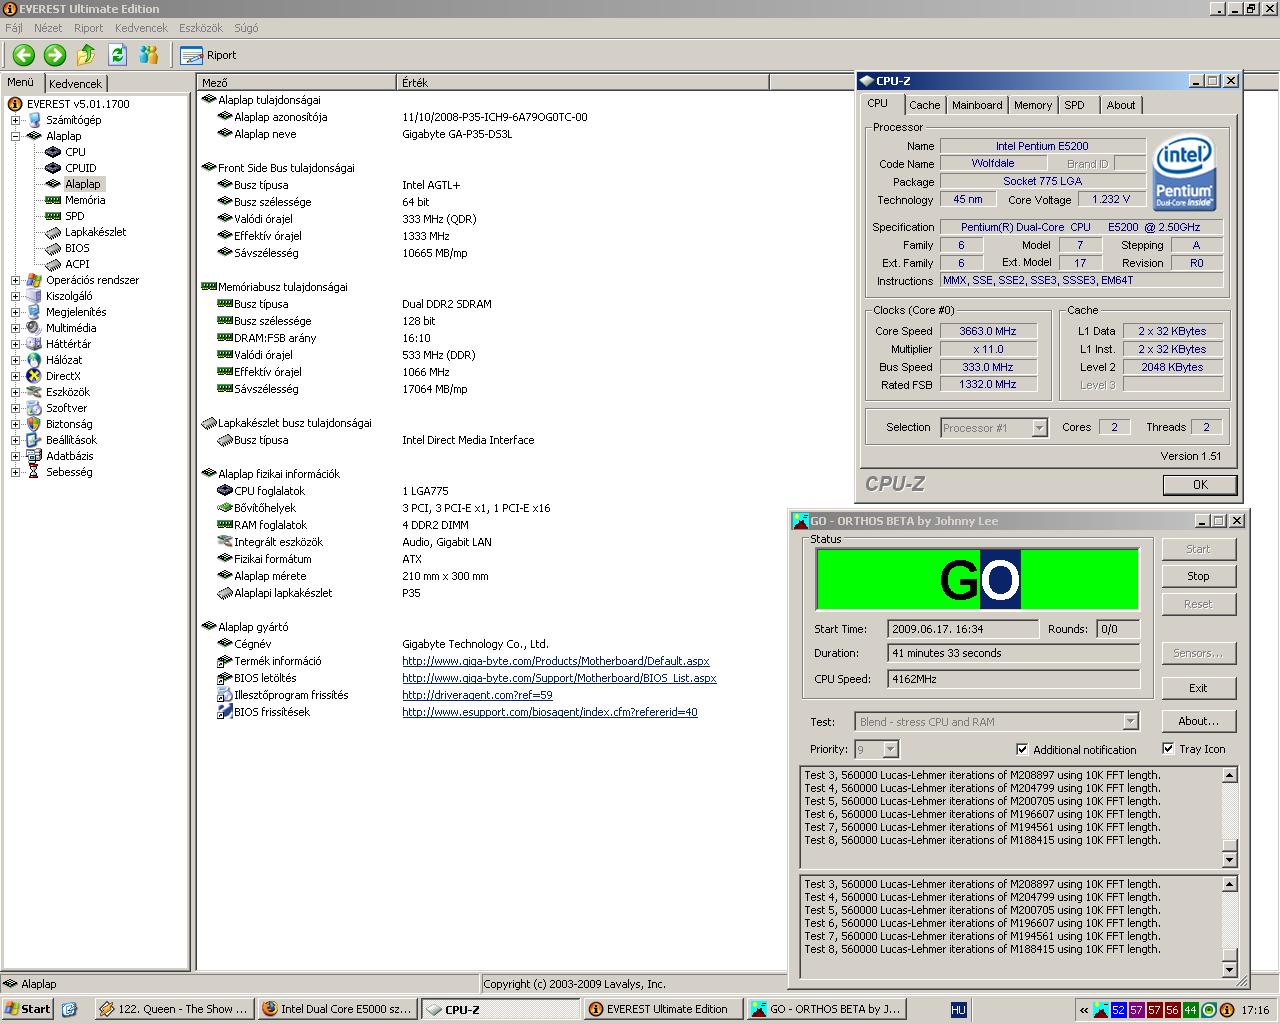Select the CPUID tree item
Screen dimensions: 1280x1024
pos(80,168)
